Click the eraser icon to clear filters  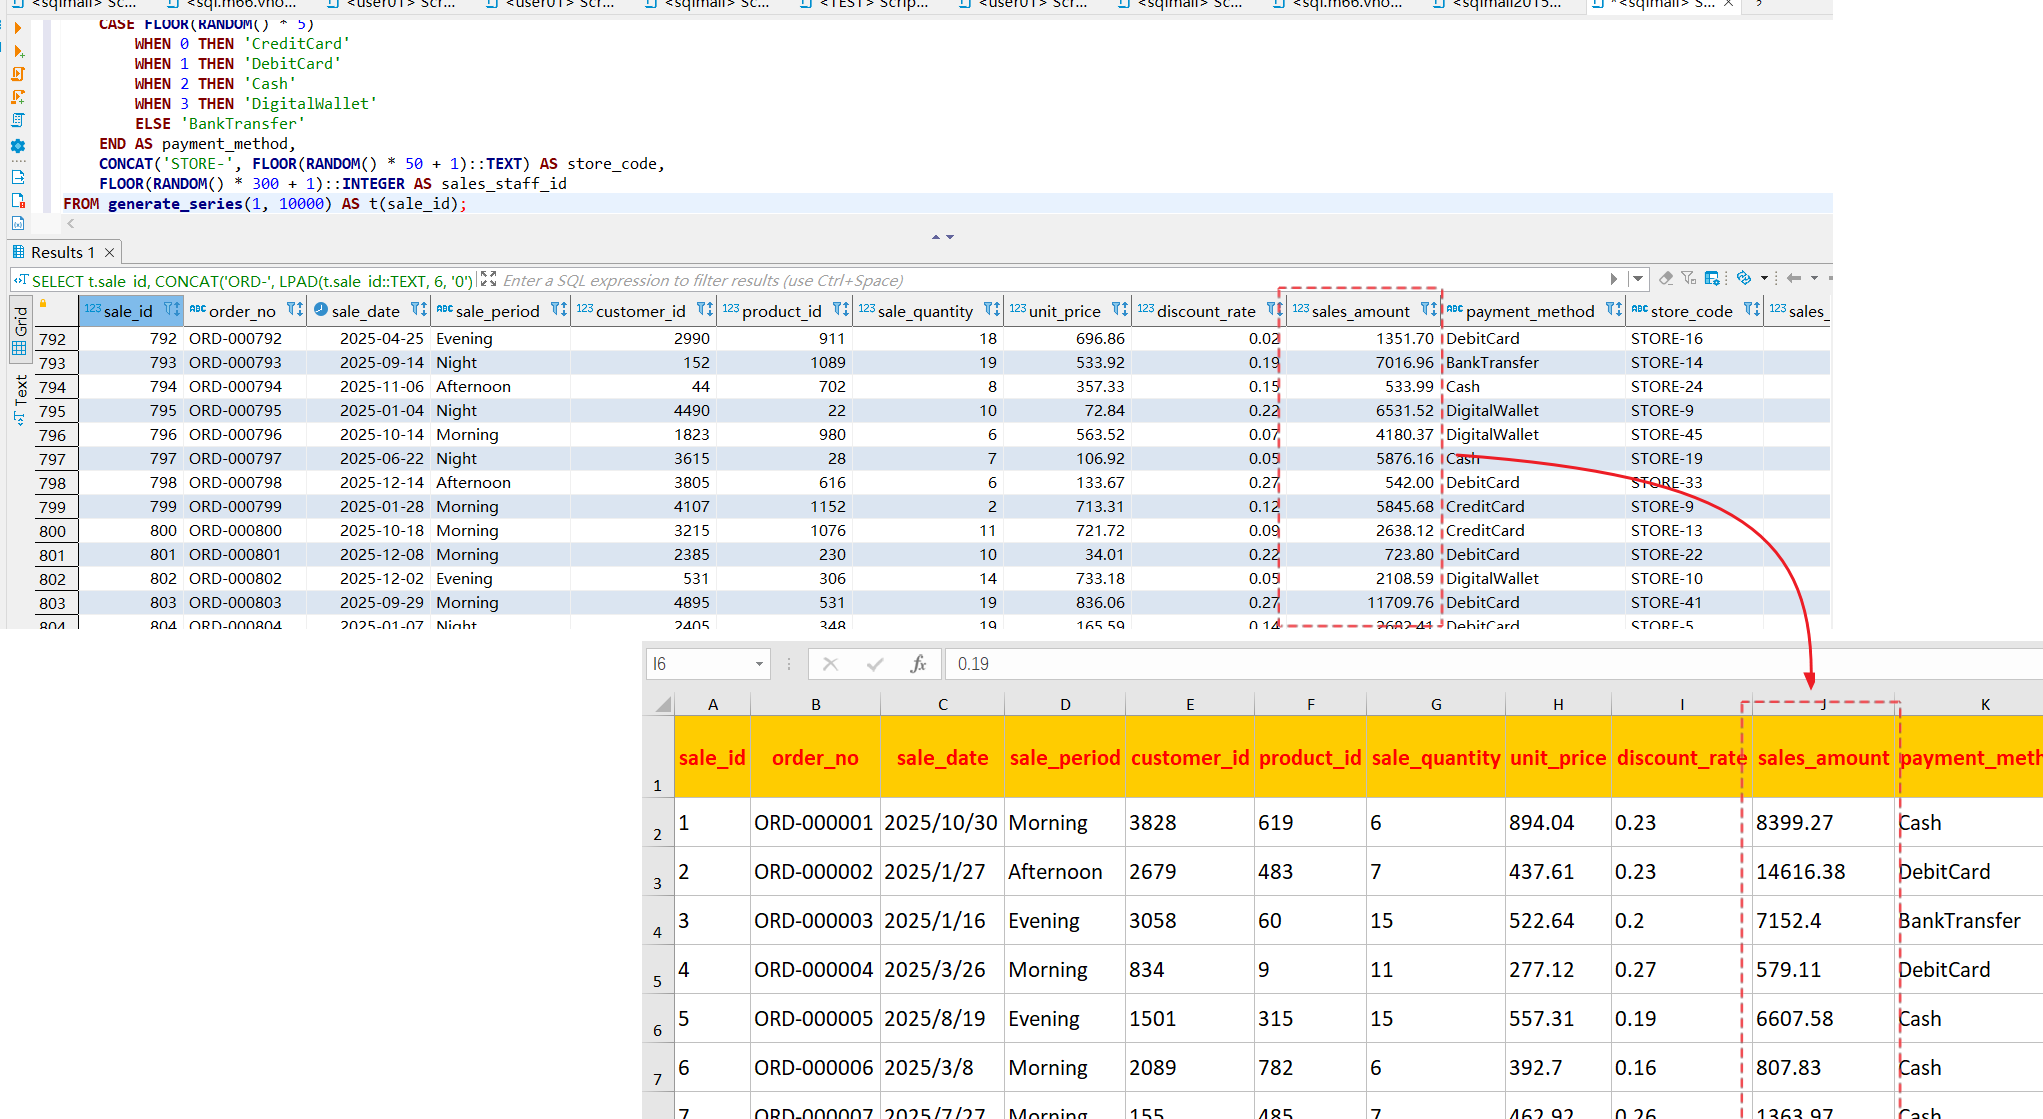(1666, 278)
